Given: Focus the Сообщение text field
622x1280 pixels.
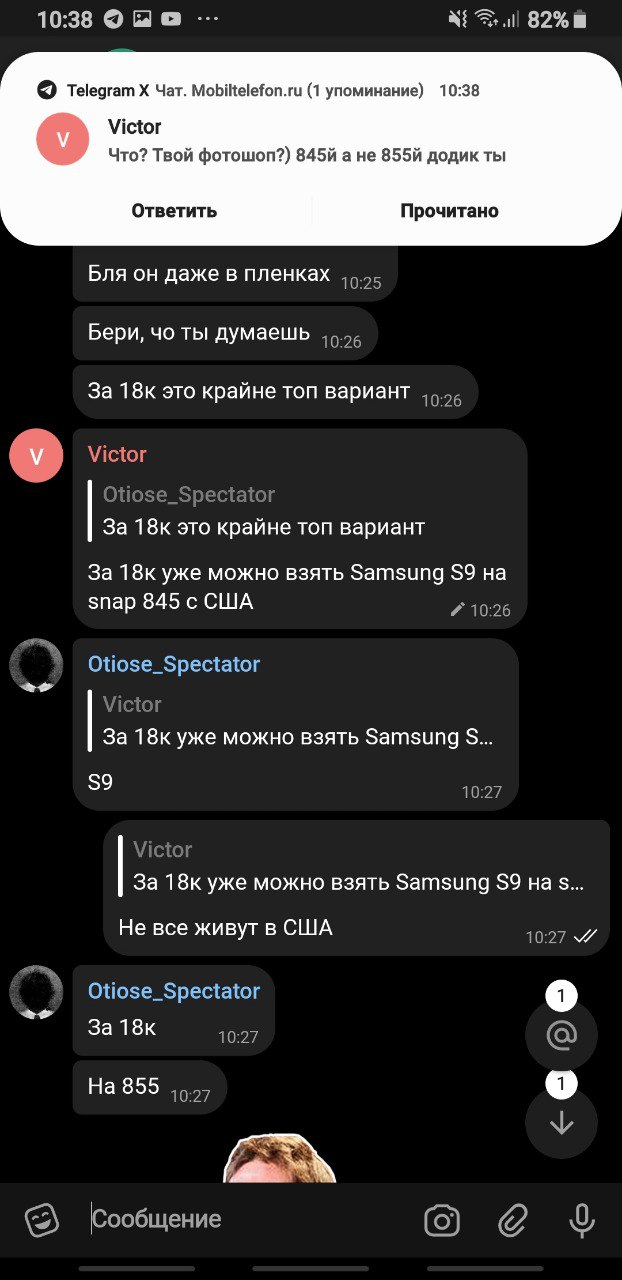Looking at the screenshot, I should click(250, 1220).
